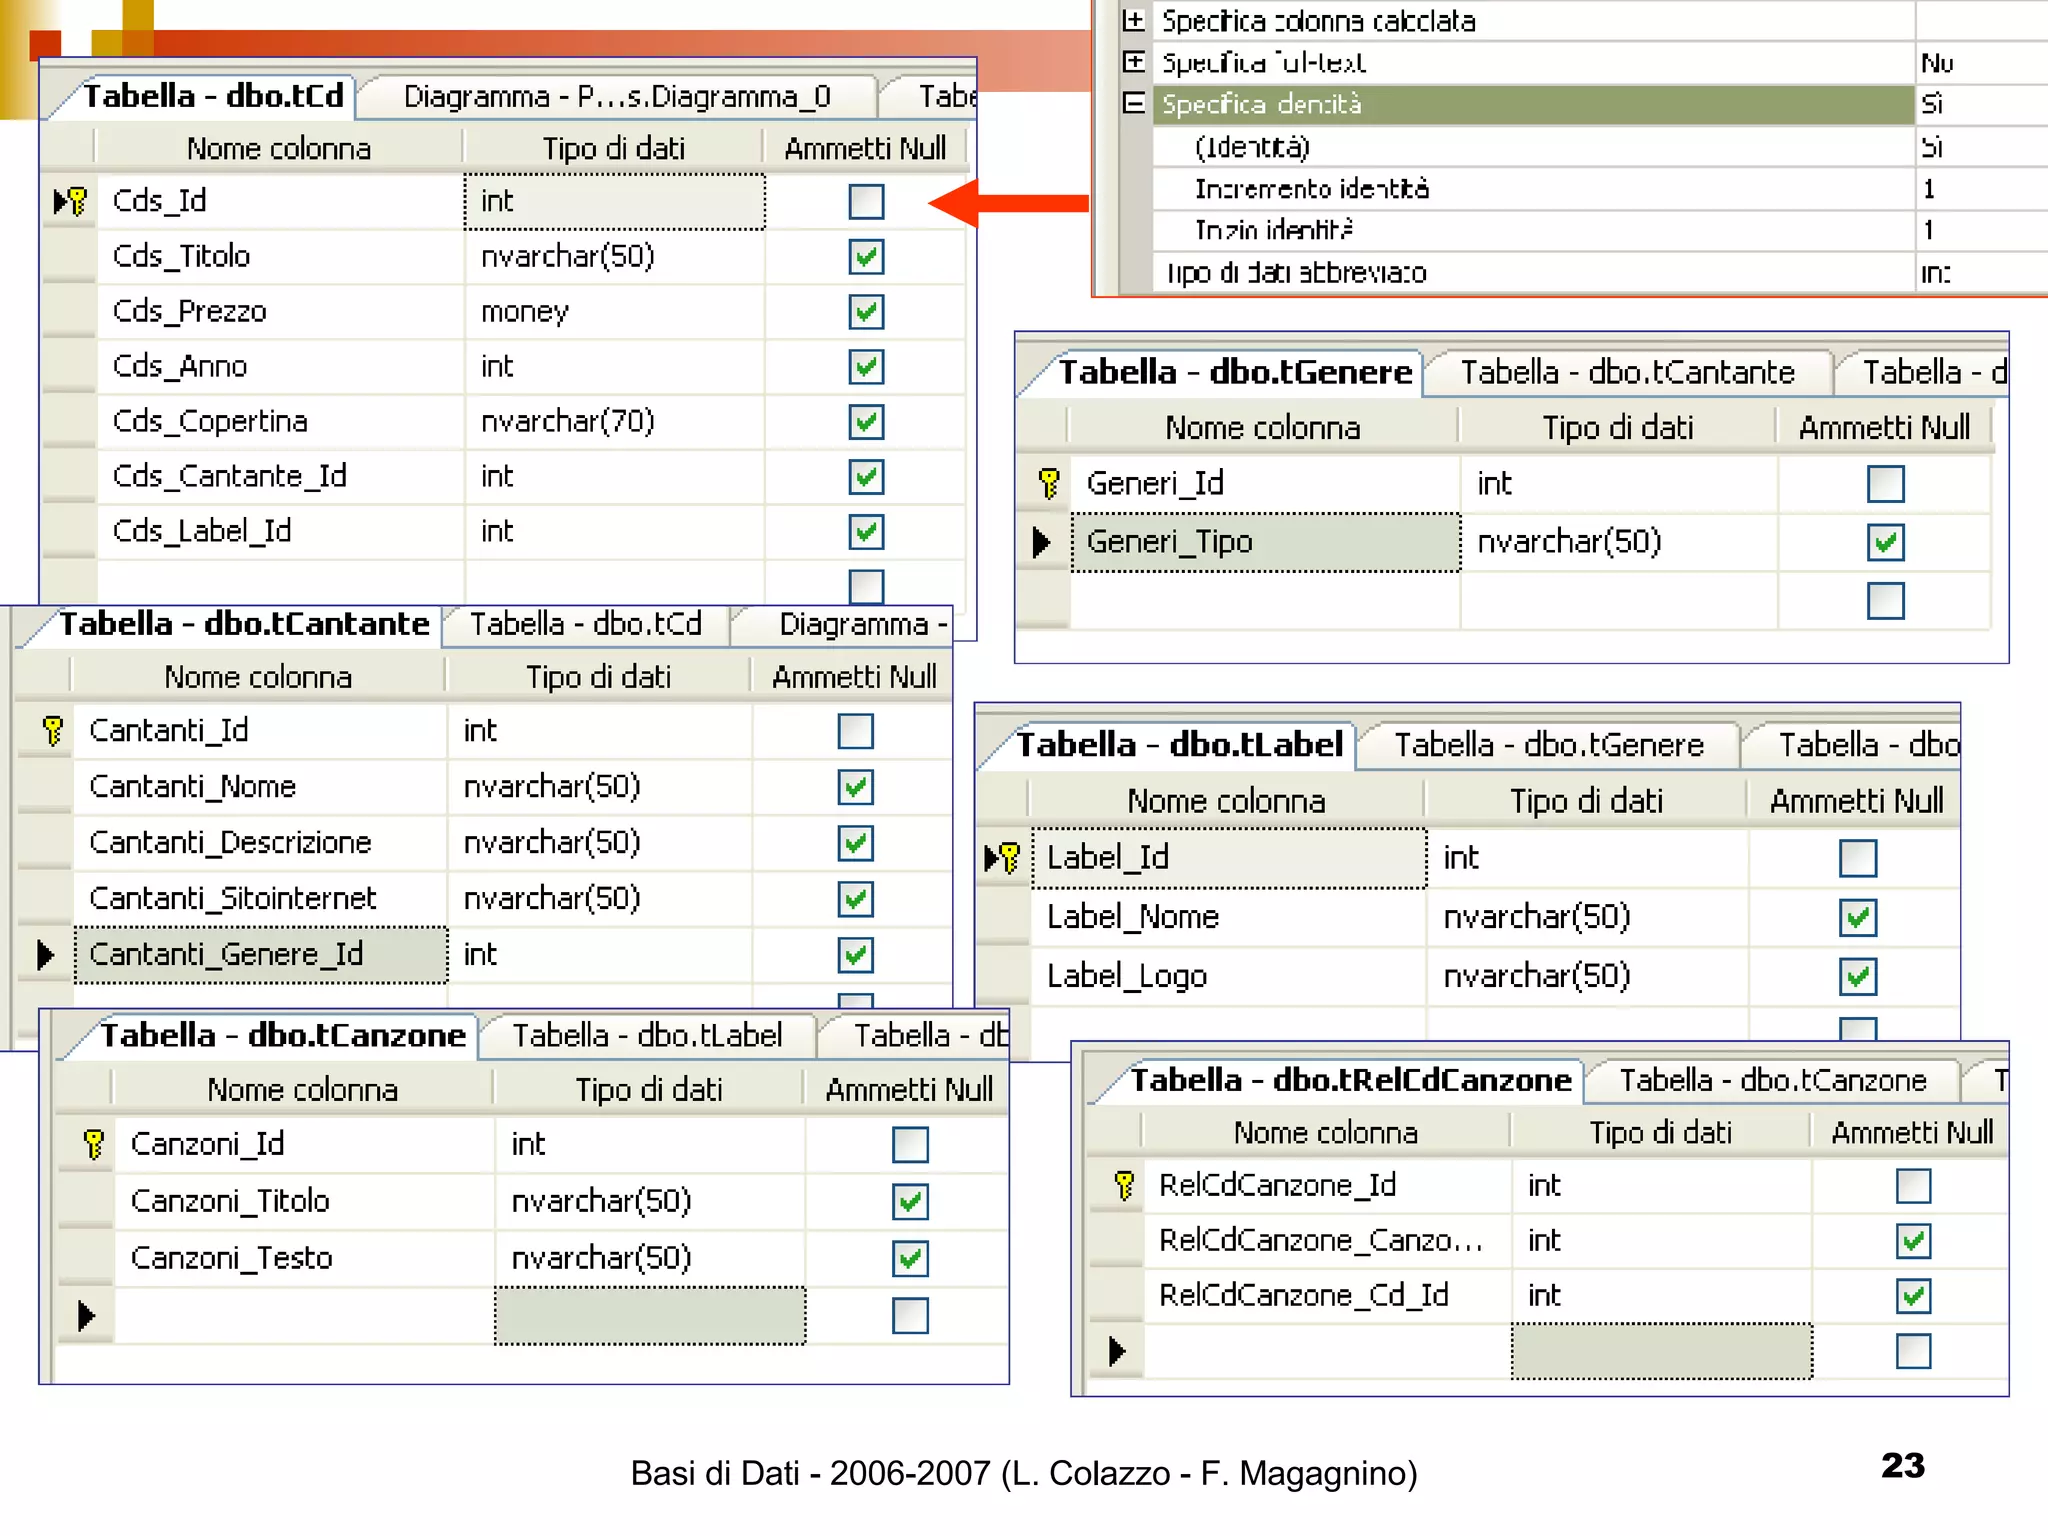Click the key icon next to Generi_Id
This screenshot has width=2048, height=1536.
click(1048, 484)
